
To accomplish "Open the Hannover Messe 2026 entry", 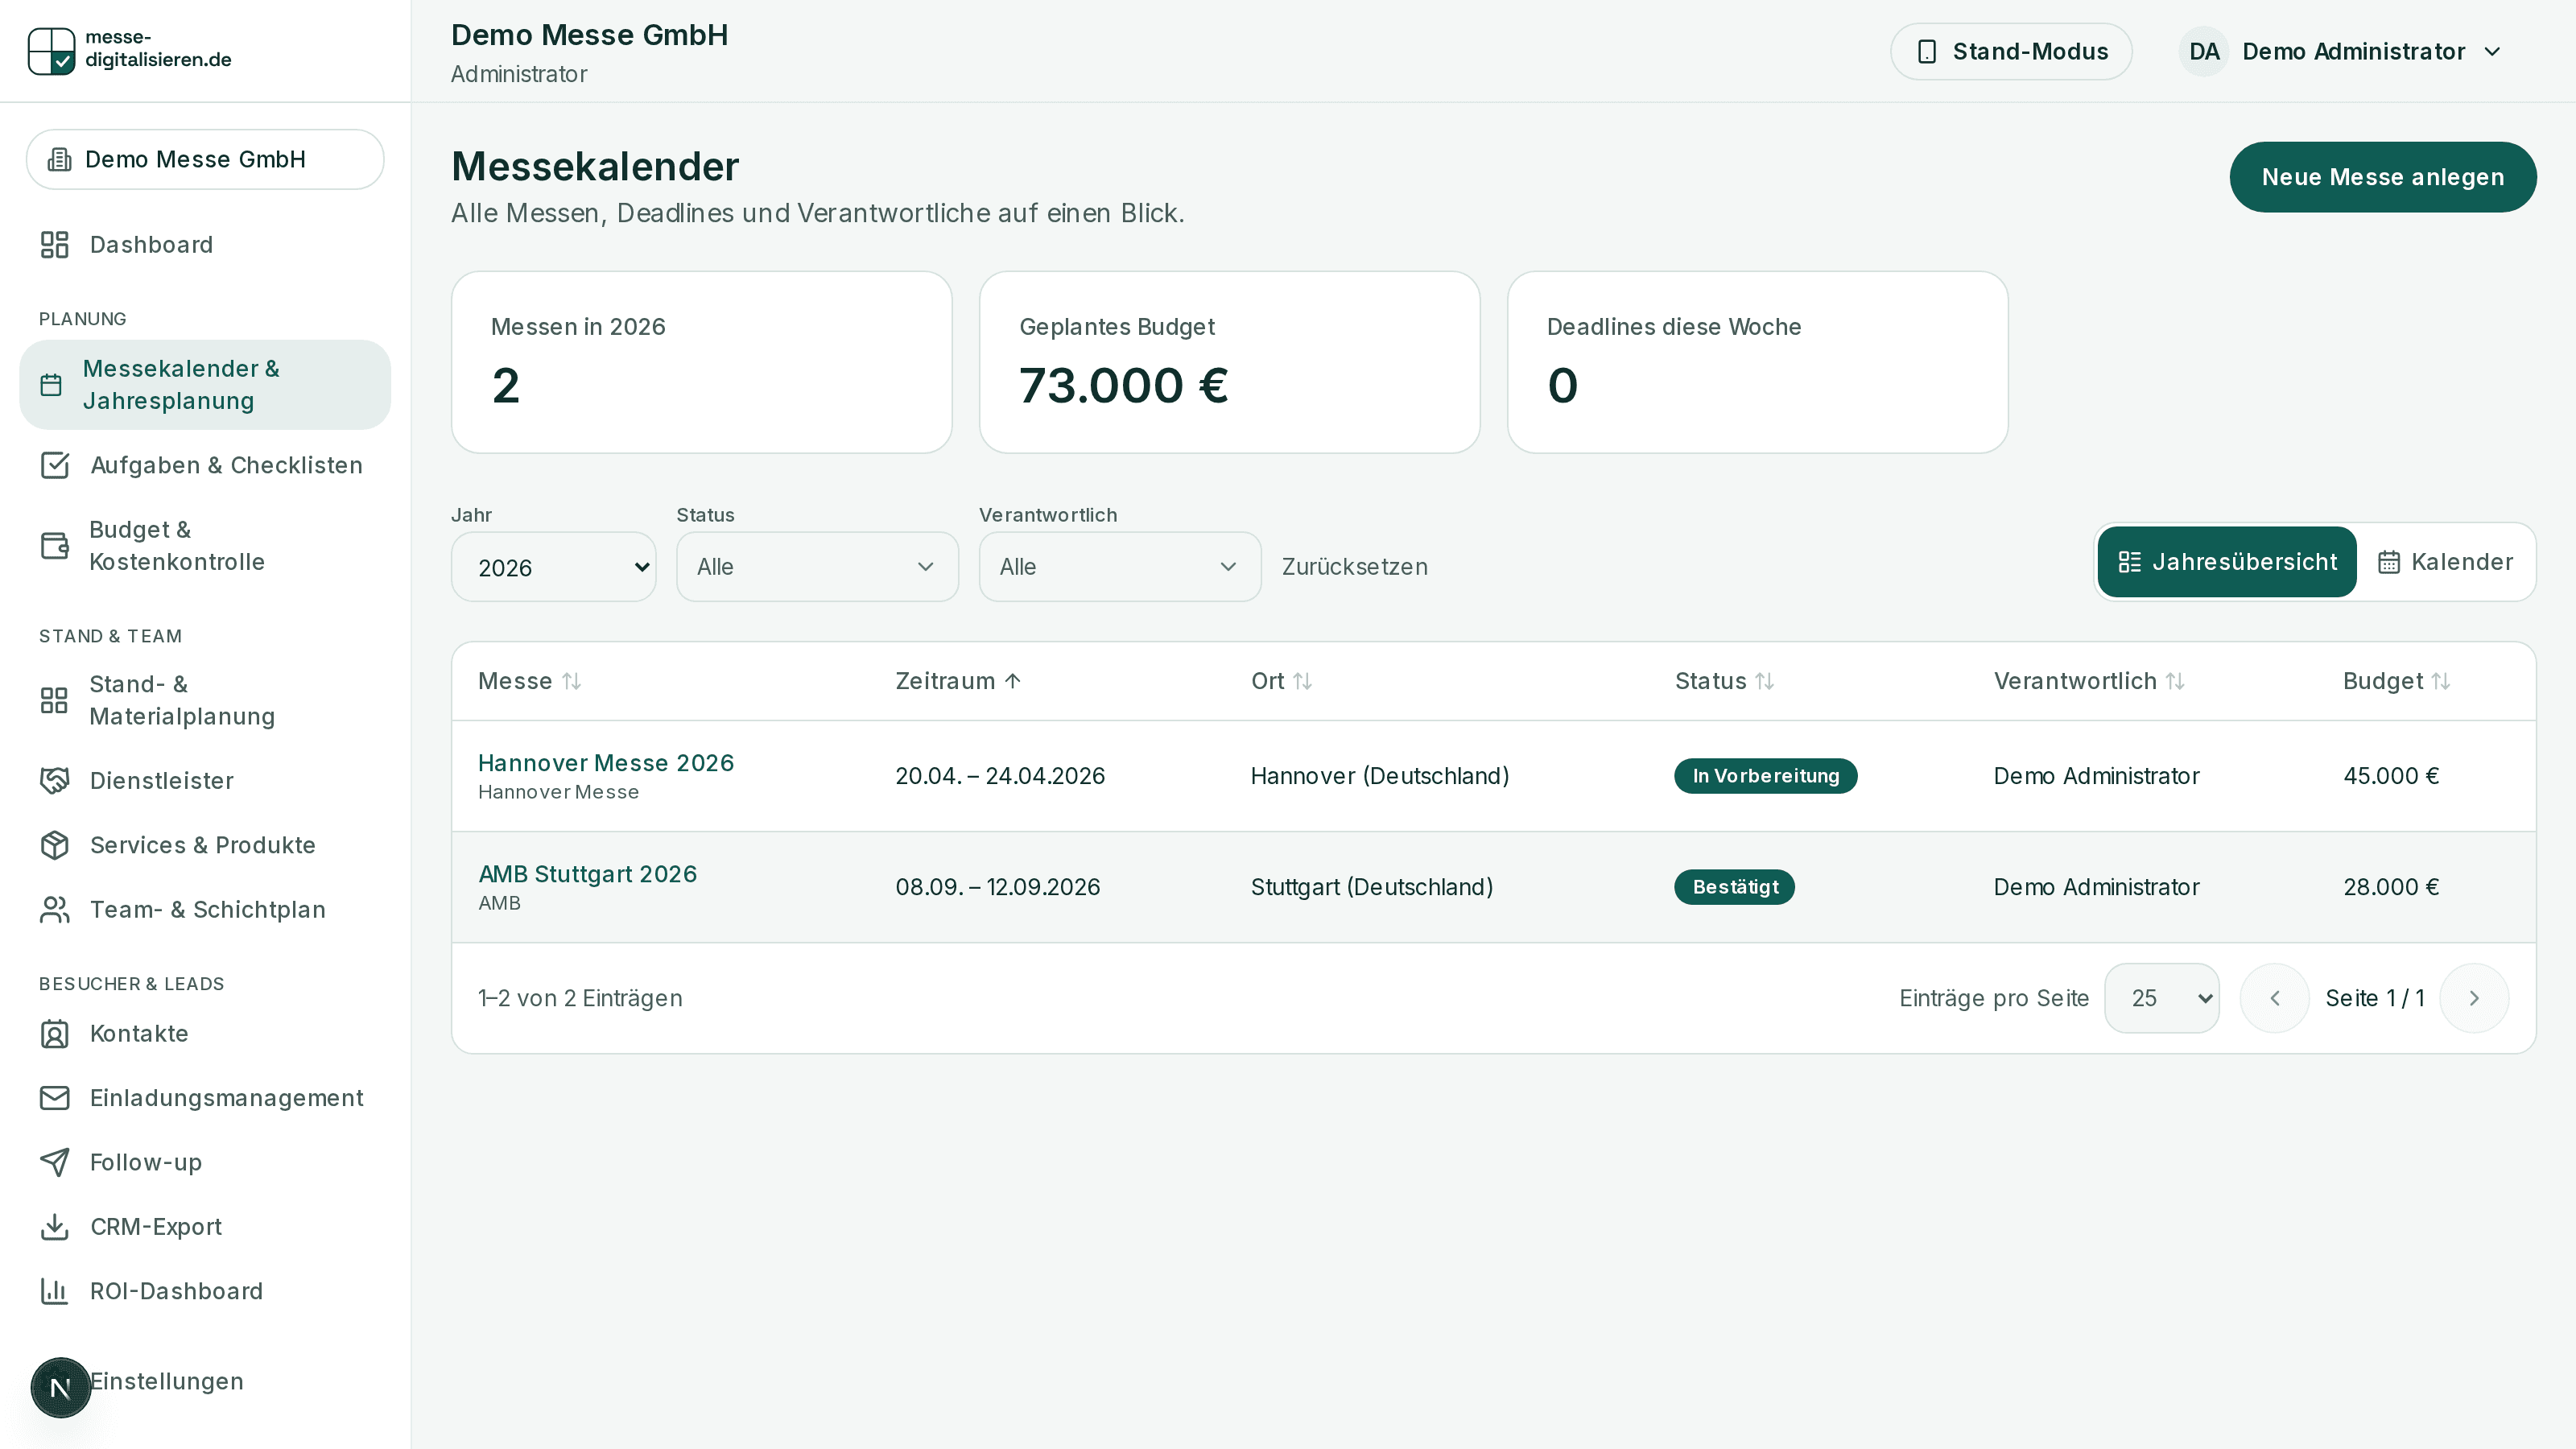I will 606,763.
